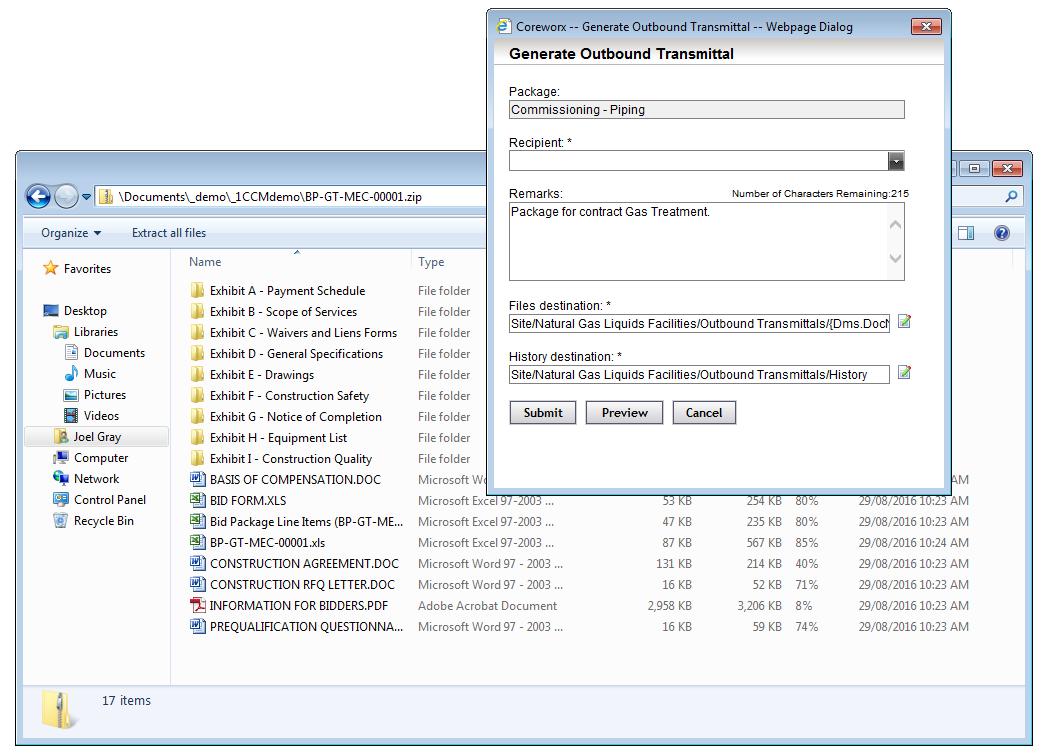
Task: Click the Explorer search magnifier icon
Action: point(1011,196)
